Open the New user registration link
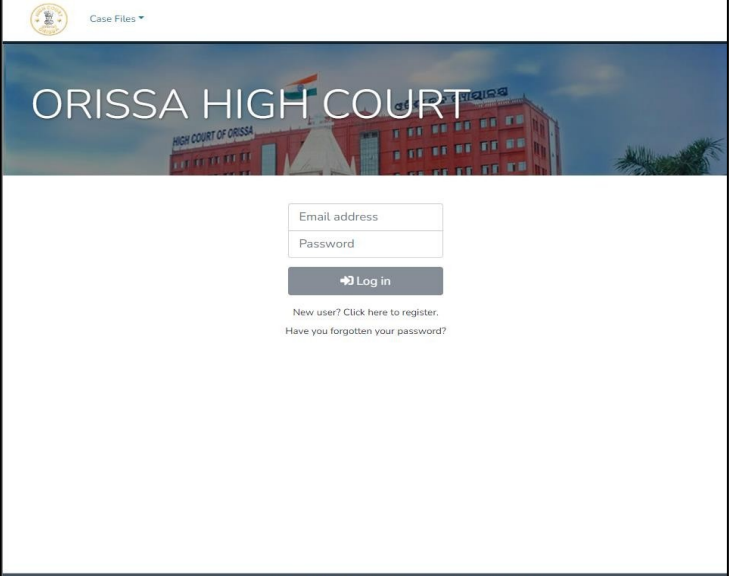The width and height of the screenshot is (731, 576). 365,312
